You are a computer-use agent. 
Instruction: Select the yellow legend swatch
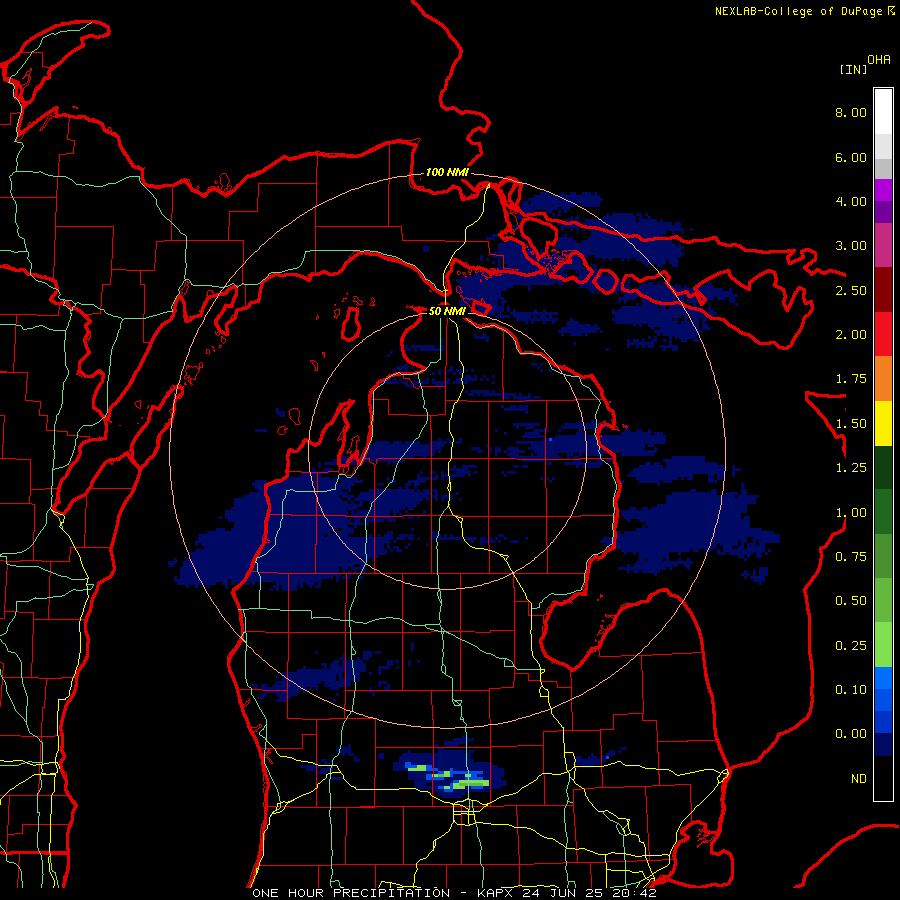[x=883, y=423]
